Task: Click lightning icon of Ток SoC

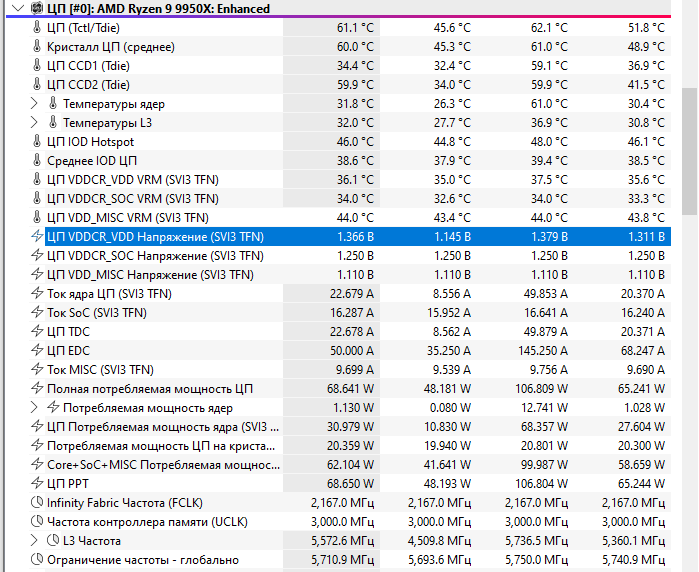Action: (x=37, y=313)
